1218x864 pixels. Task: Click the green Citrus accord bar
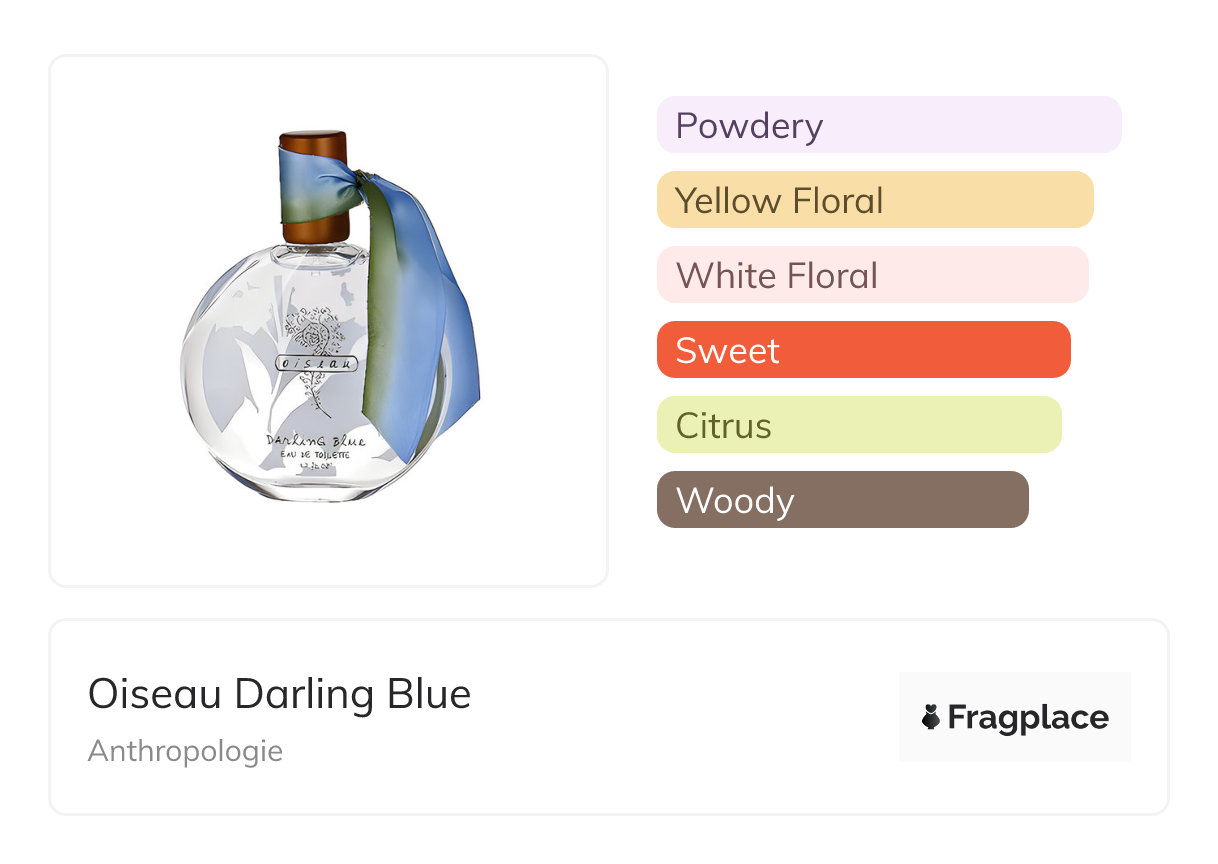coord(859,425)
